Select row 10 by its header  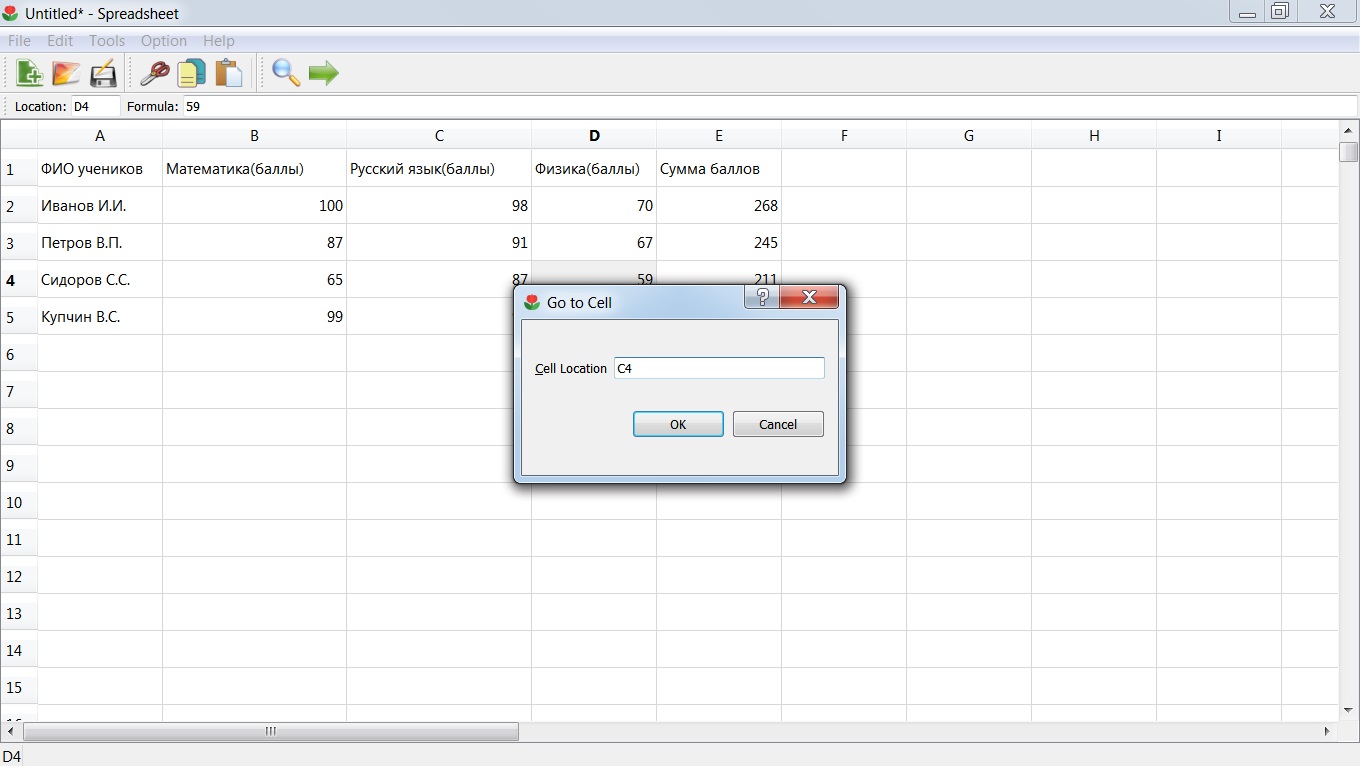(19, 502)
